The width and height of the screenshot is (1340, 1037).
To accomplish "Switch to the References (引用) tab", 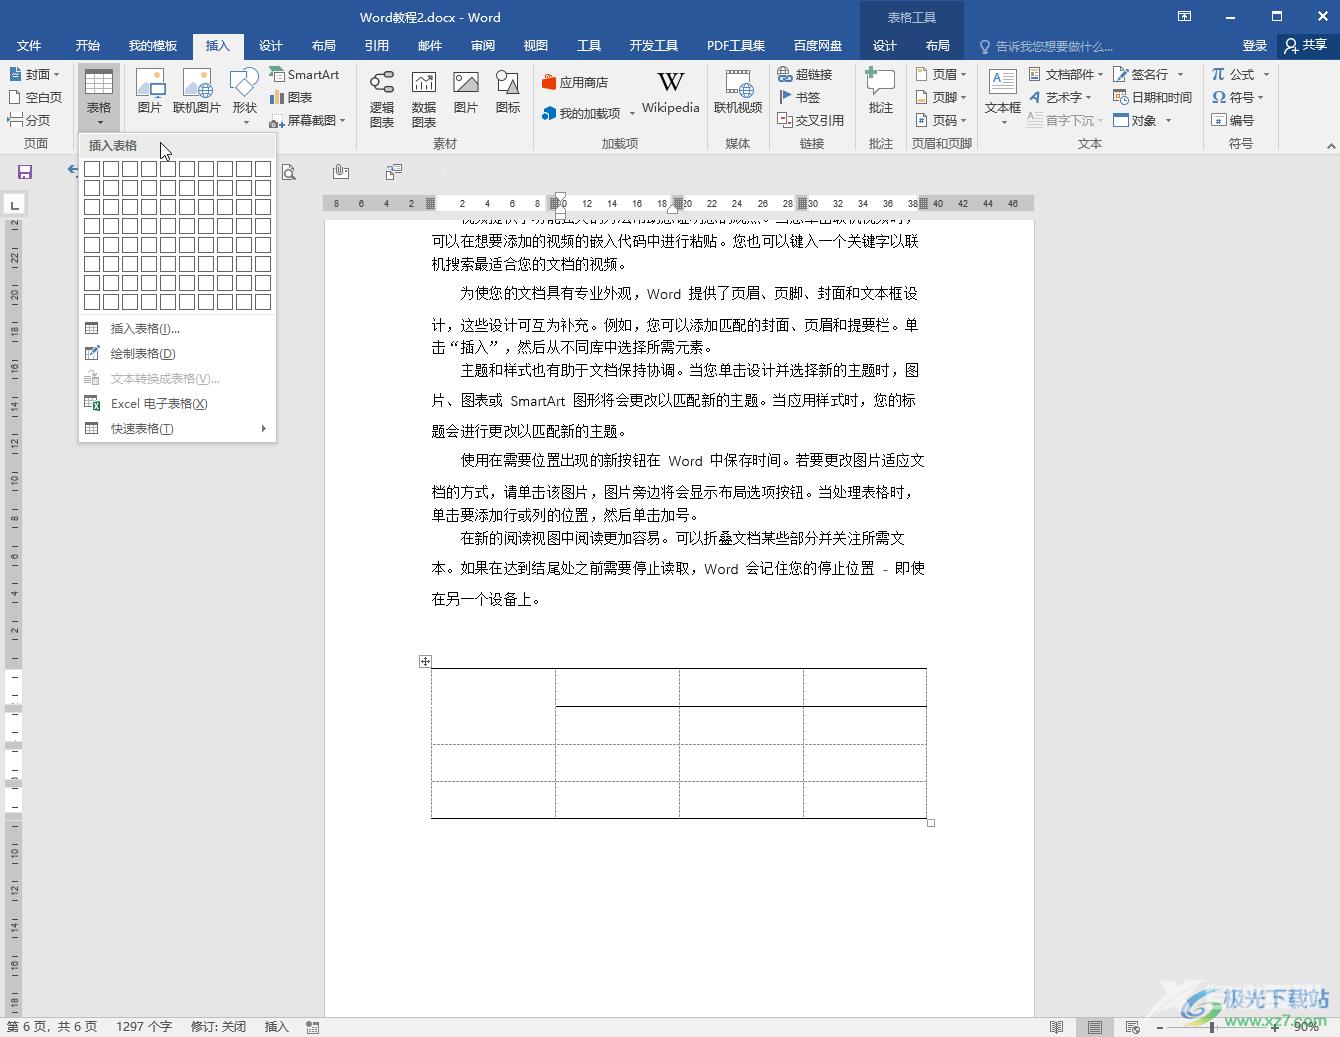I will tap(376, 45).
